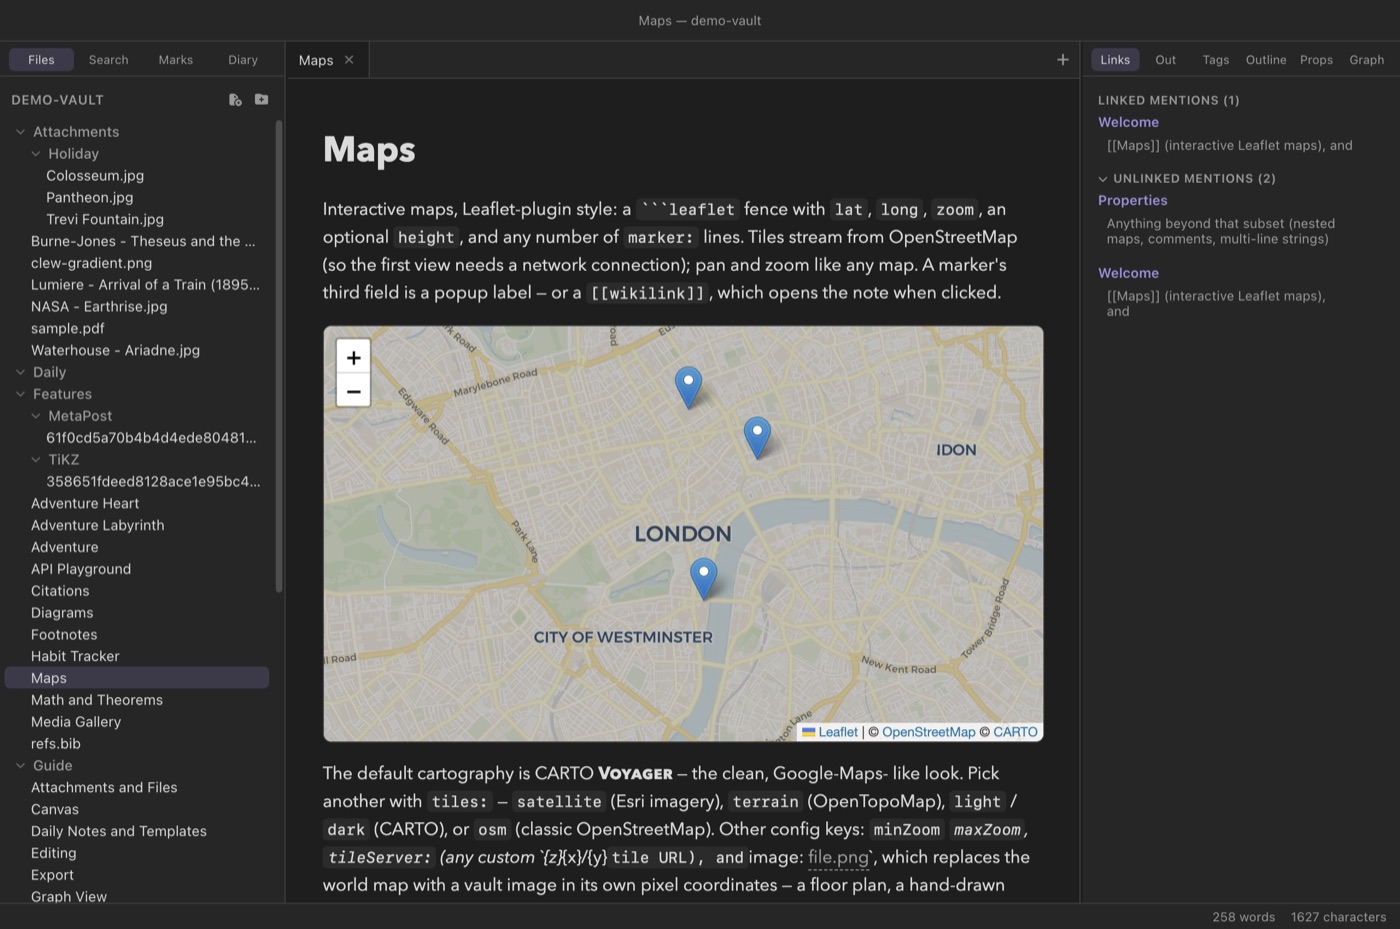Image resolution: width=1400 pixels, height=929 pixels.
Task: Click the map marker above the LONDON label
Action: tap(757, 437)
